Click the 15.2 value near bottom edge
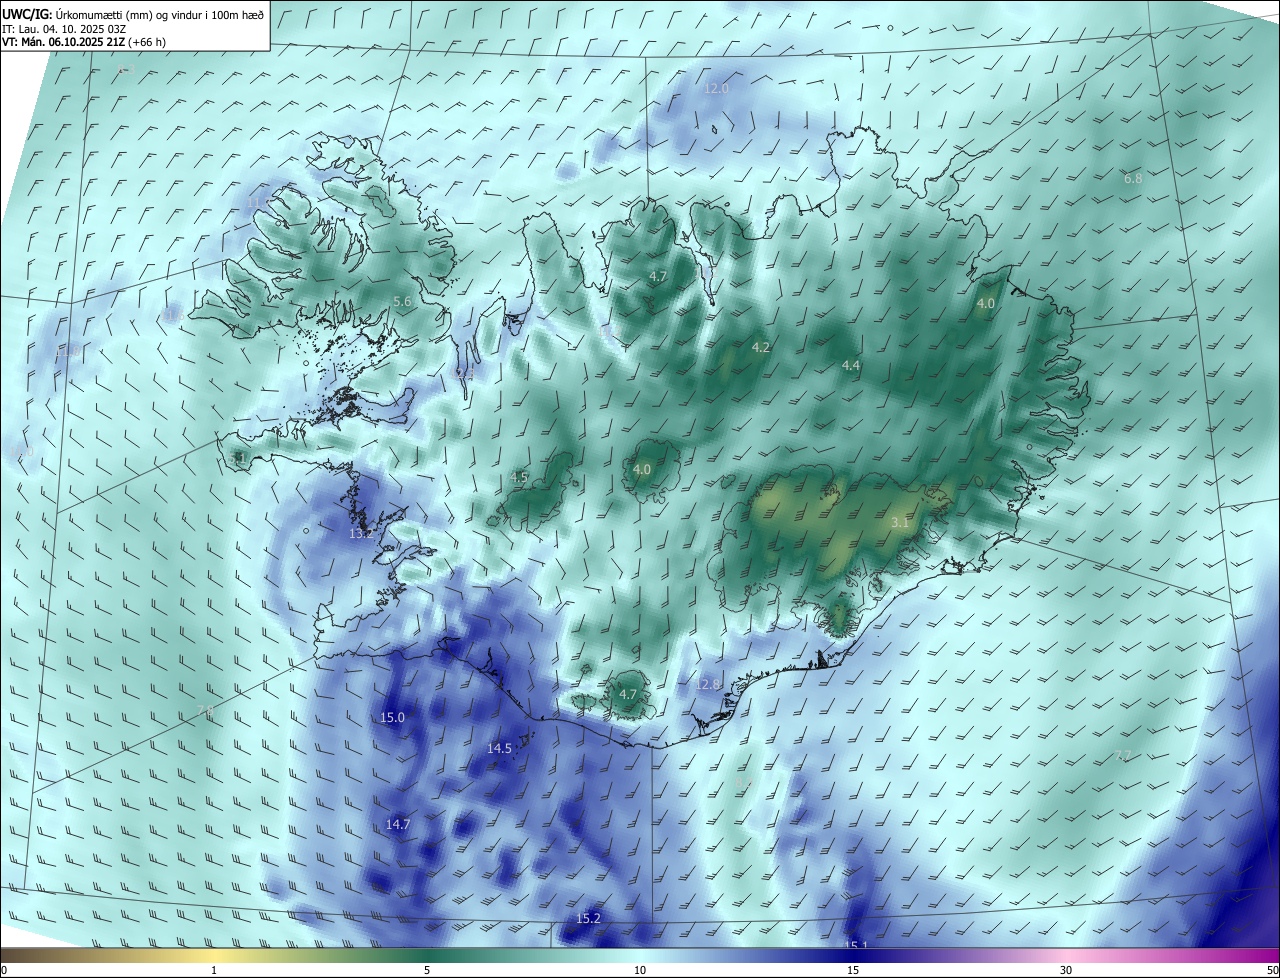1280x978 pixels. tap(588, 919)
